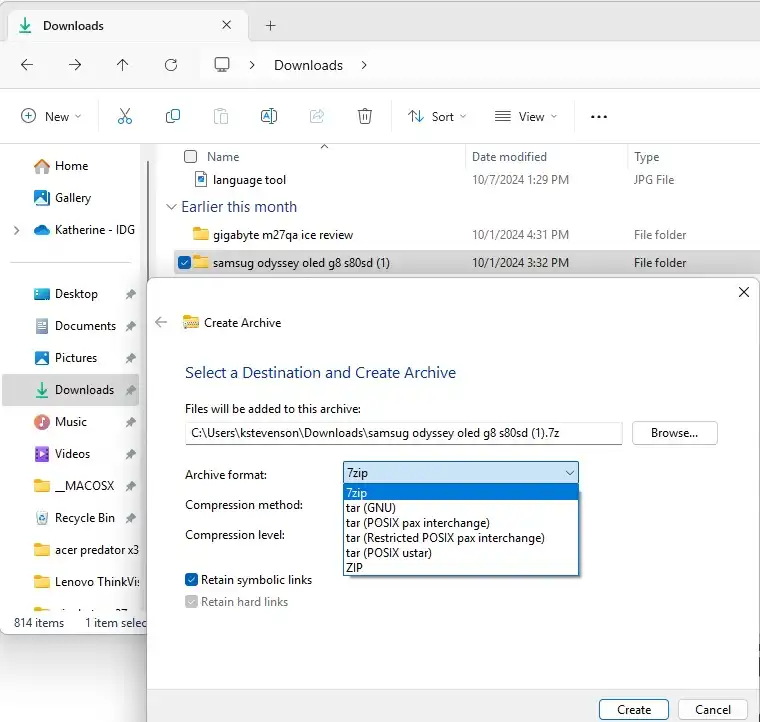Toggle the select all checkbox beside Name
The height and width of the screenshot is (722, 760).
[x=190, y=157]
